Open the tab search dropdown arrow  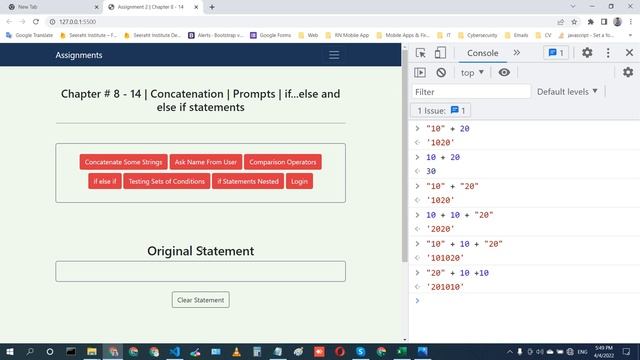[x=573, y=7]
